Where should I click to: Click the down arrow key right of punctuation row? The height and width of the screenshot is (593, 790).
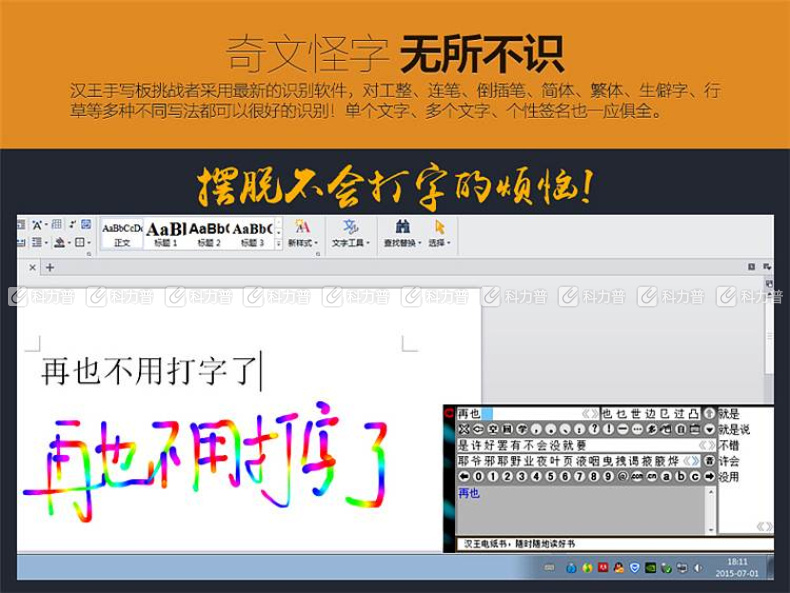click(x=709, y=430)
